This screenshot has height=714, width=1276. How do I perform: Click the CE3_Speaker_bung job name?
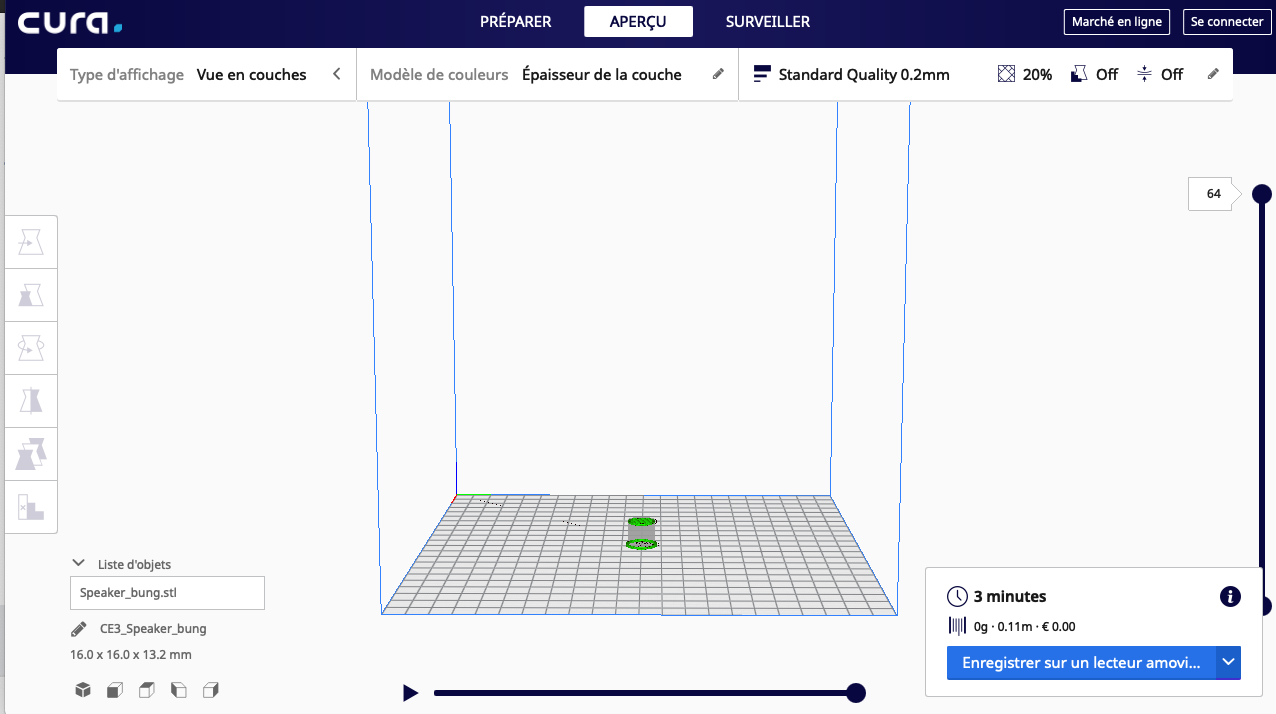[153, 629]
